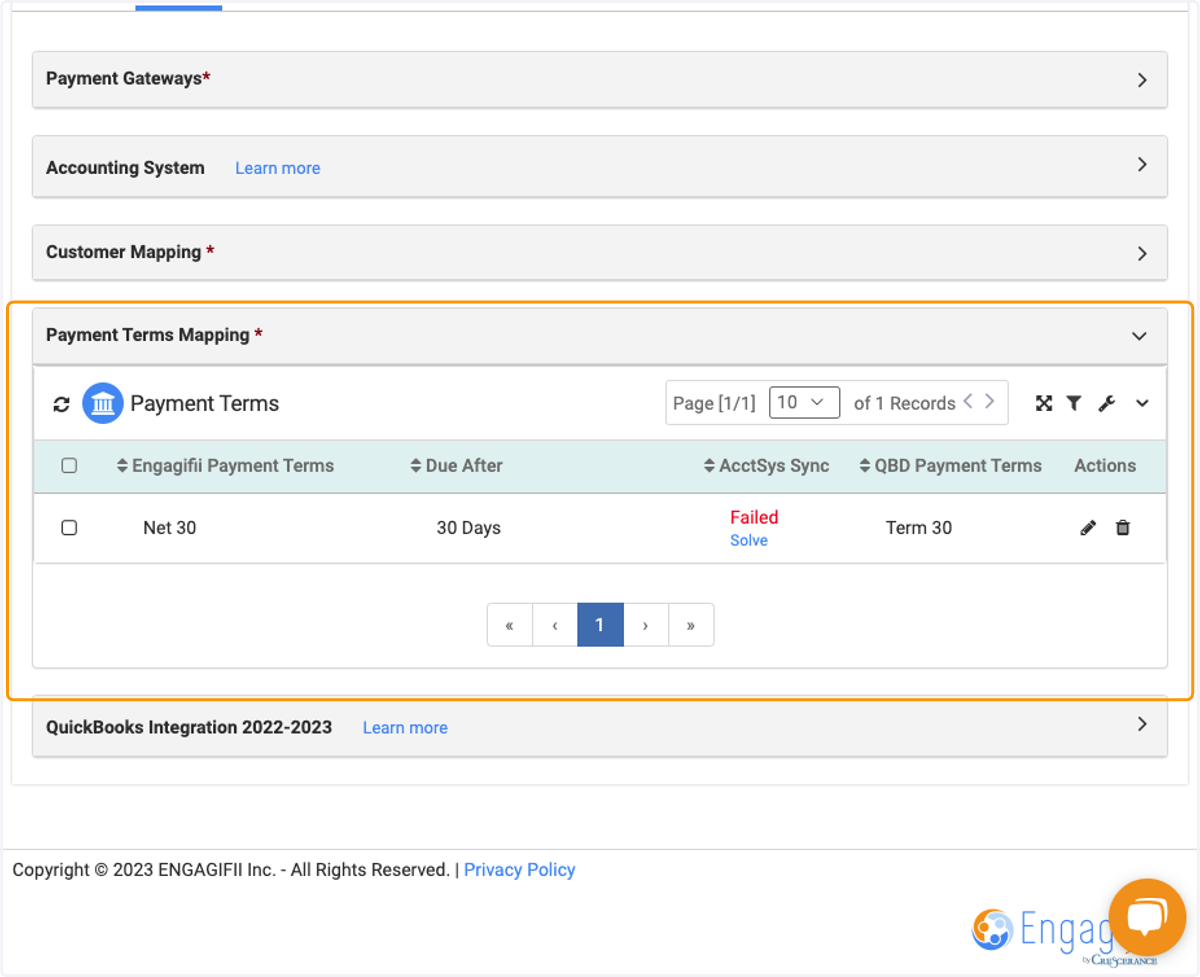Open the orange chat widget
The width and height of the screenshot is (1200, 977).
click(1147, 917)
